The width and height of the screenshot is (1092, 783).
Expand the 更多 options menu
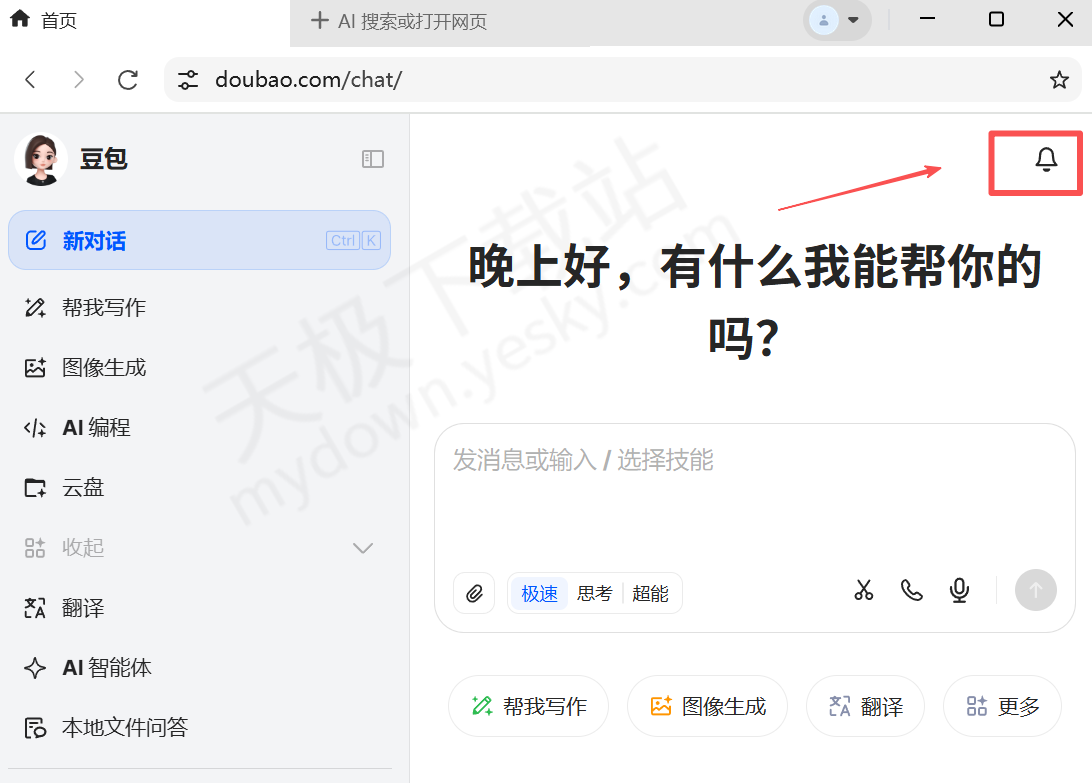[1002, 706]
